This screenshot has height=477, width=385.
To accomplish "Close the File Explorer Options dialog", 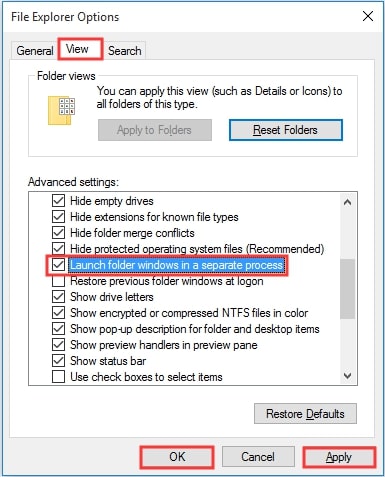I will click(x=368, y=16).
